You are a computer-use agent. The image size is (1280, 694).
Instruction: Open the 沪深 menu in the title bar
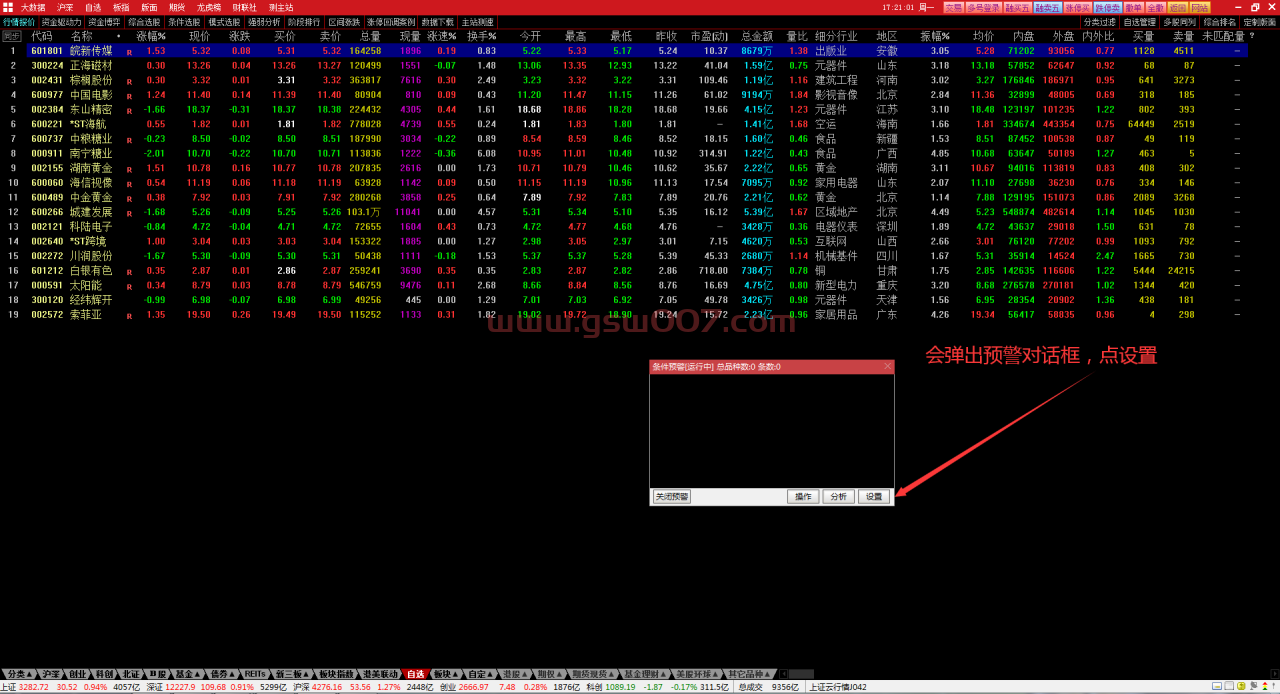click(x=65, y=7)
